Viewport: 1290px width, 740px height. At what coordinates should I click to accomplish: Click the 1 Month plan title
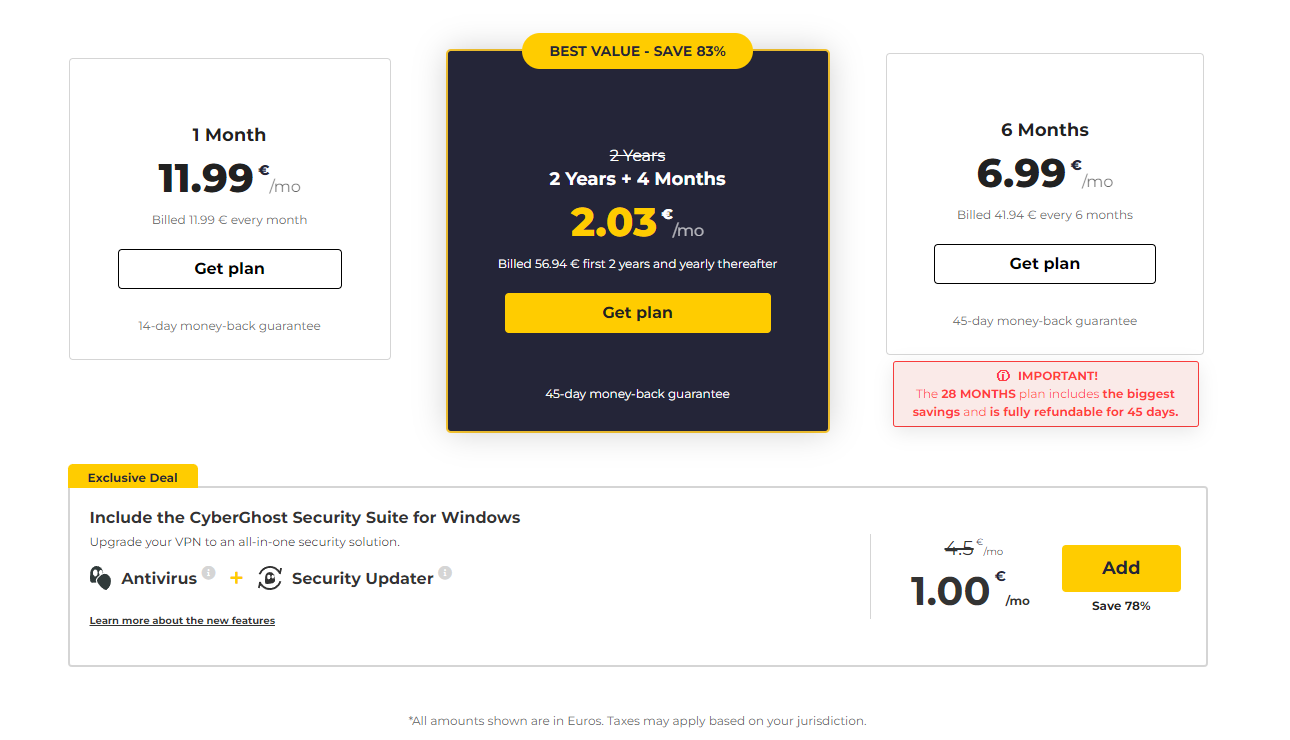229,135
